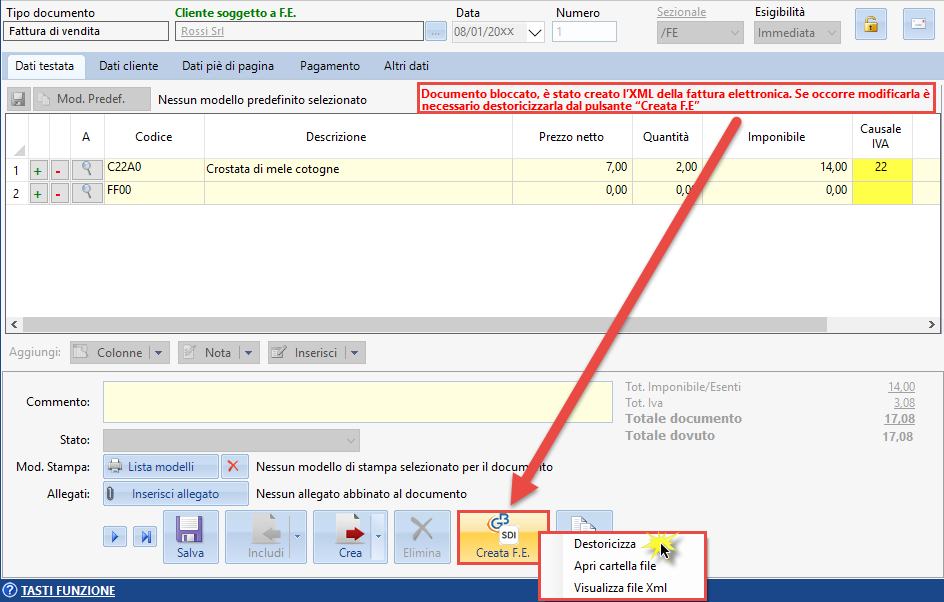The image size is (944, 602).
Task: Open the Data date picker dropdown
Action: (535, 33)
